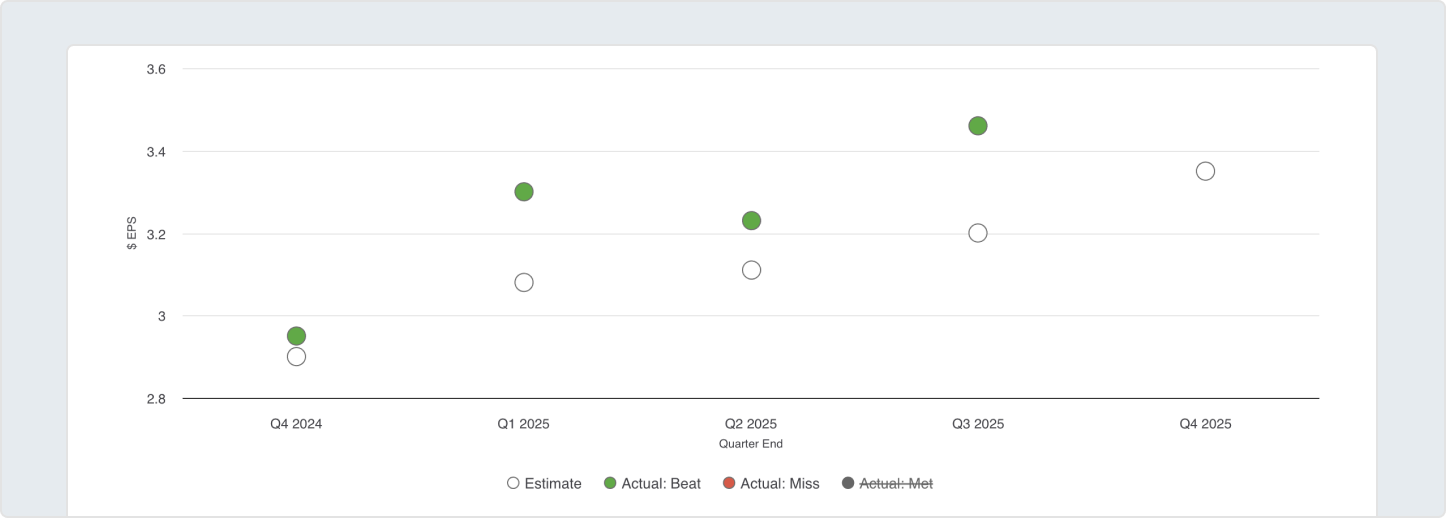
Task: Click the white Q4 2024 estimate circle
Action: 296,357
